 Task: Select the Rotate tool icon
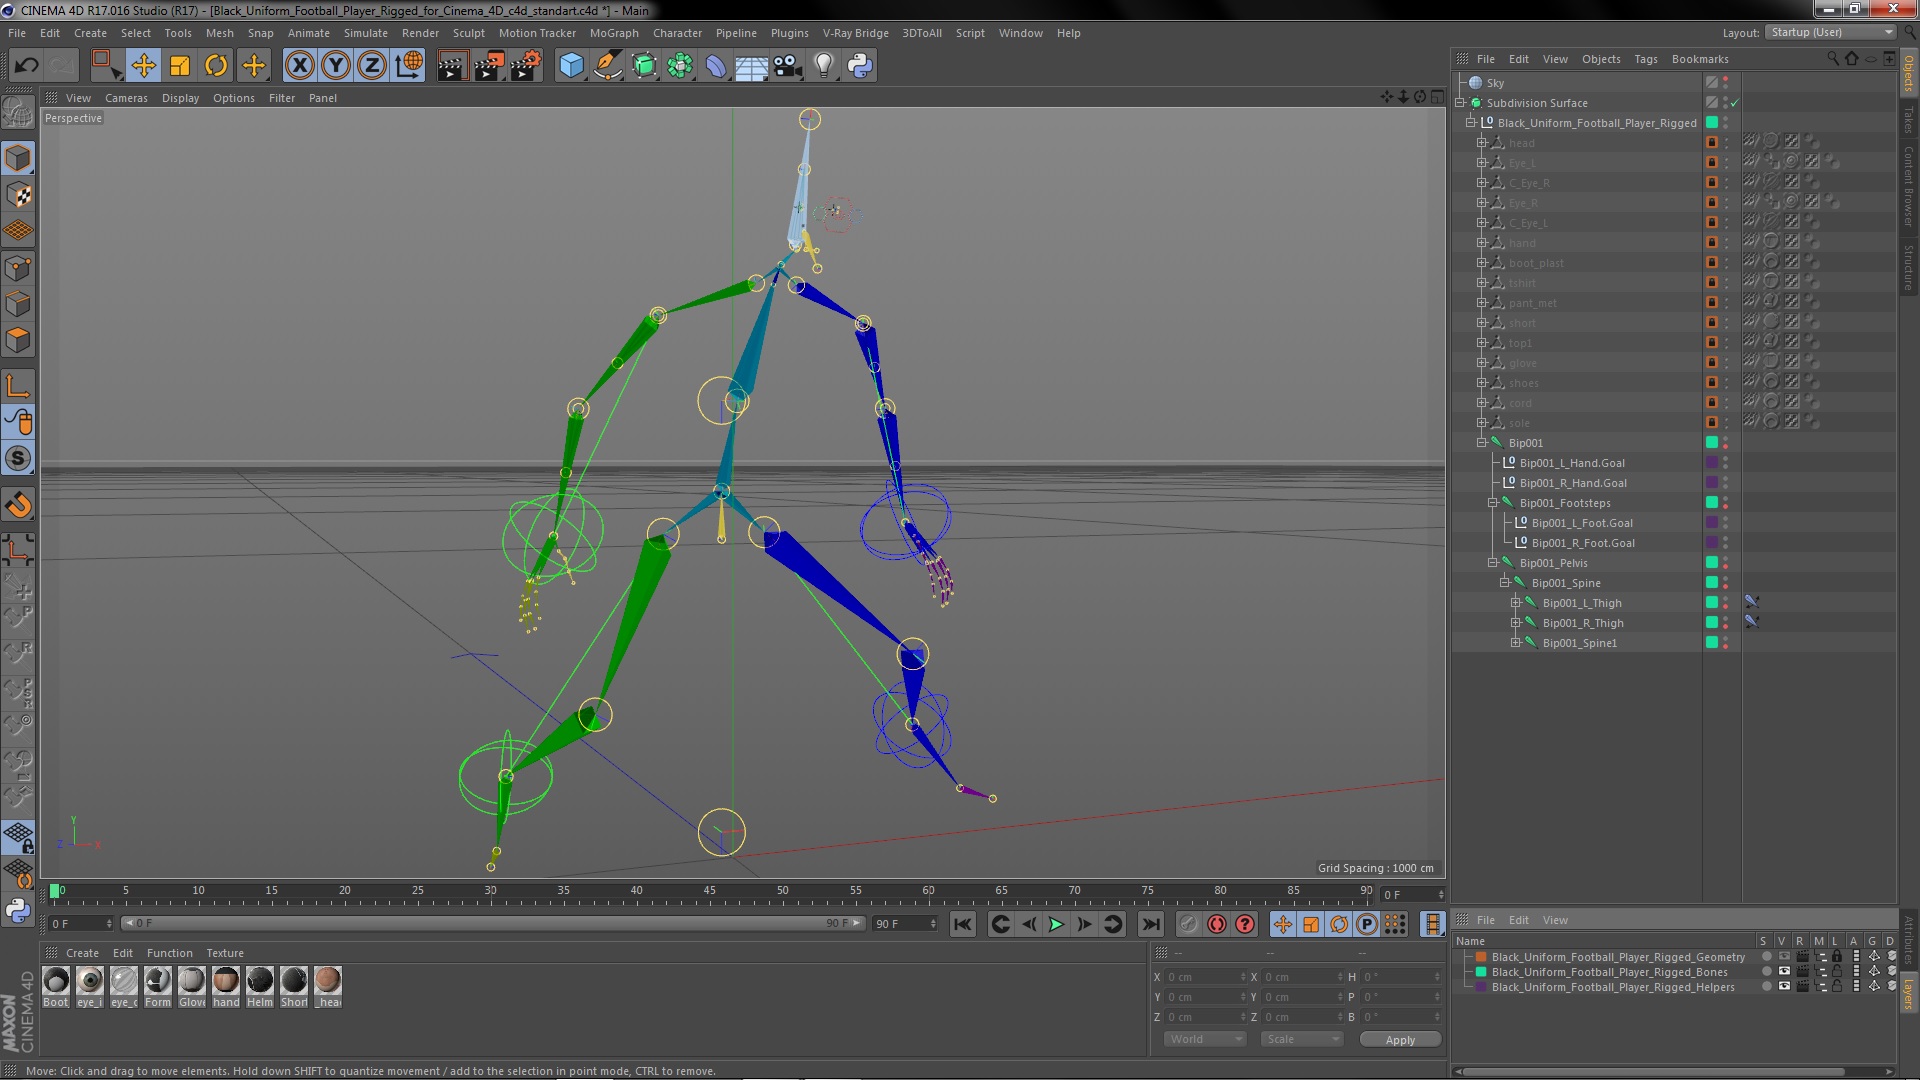(x=216, y=66)
